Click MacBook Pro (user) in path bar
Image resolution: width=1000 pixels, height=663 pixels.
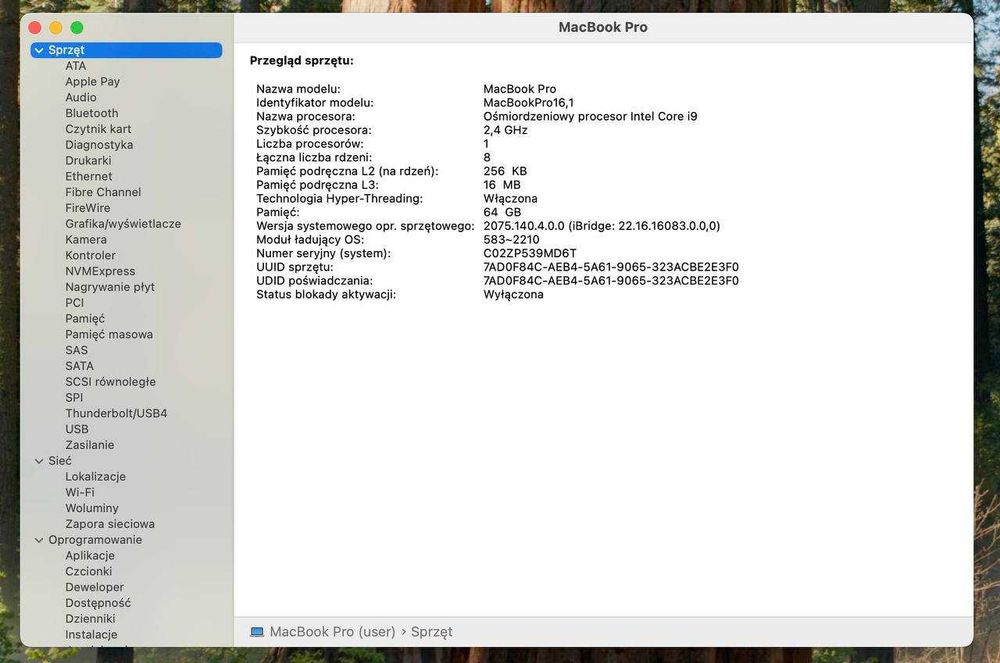(332, 632)
